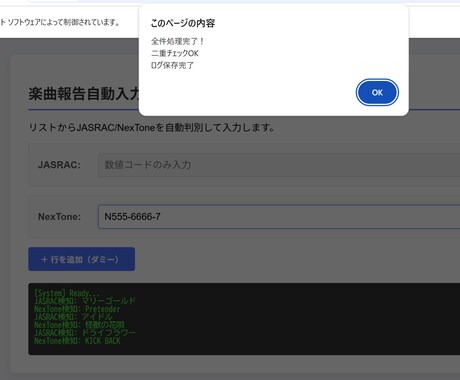460x380 pixels.
Task: Select the このページの内容 dialog title
Action: coord(183,23)
